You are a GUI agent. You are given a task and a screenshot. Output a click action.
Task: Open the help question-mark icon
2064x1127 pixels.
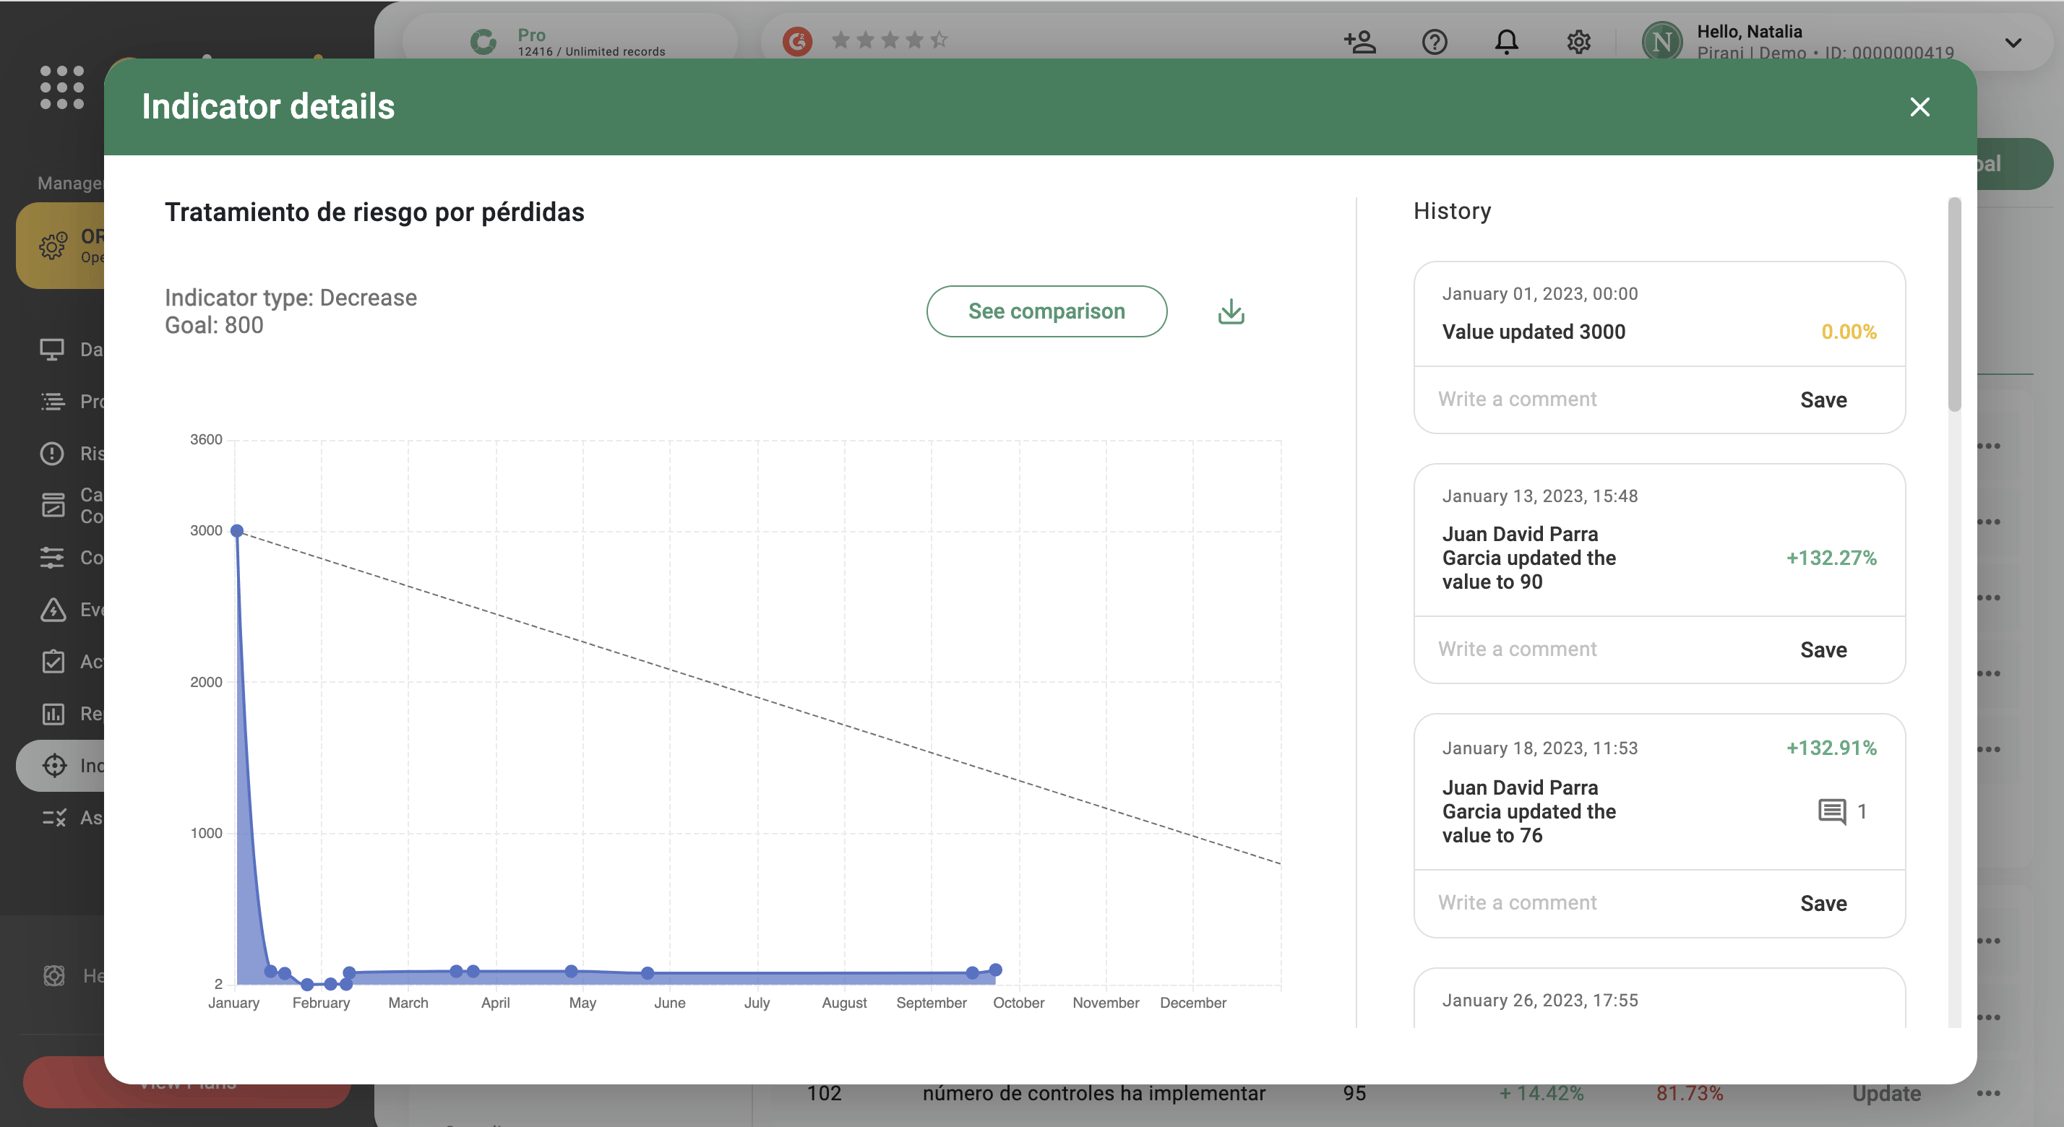pyautogui.click(x=1434, y=42)
